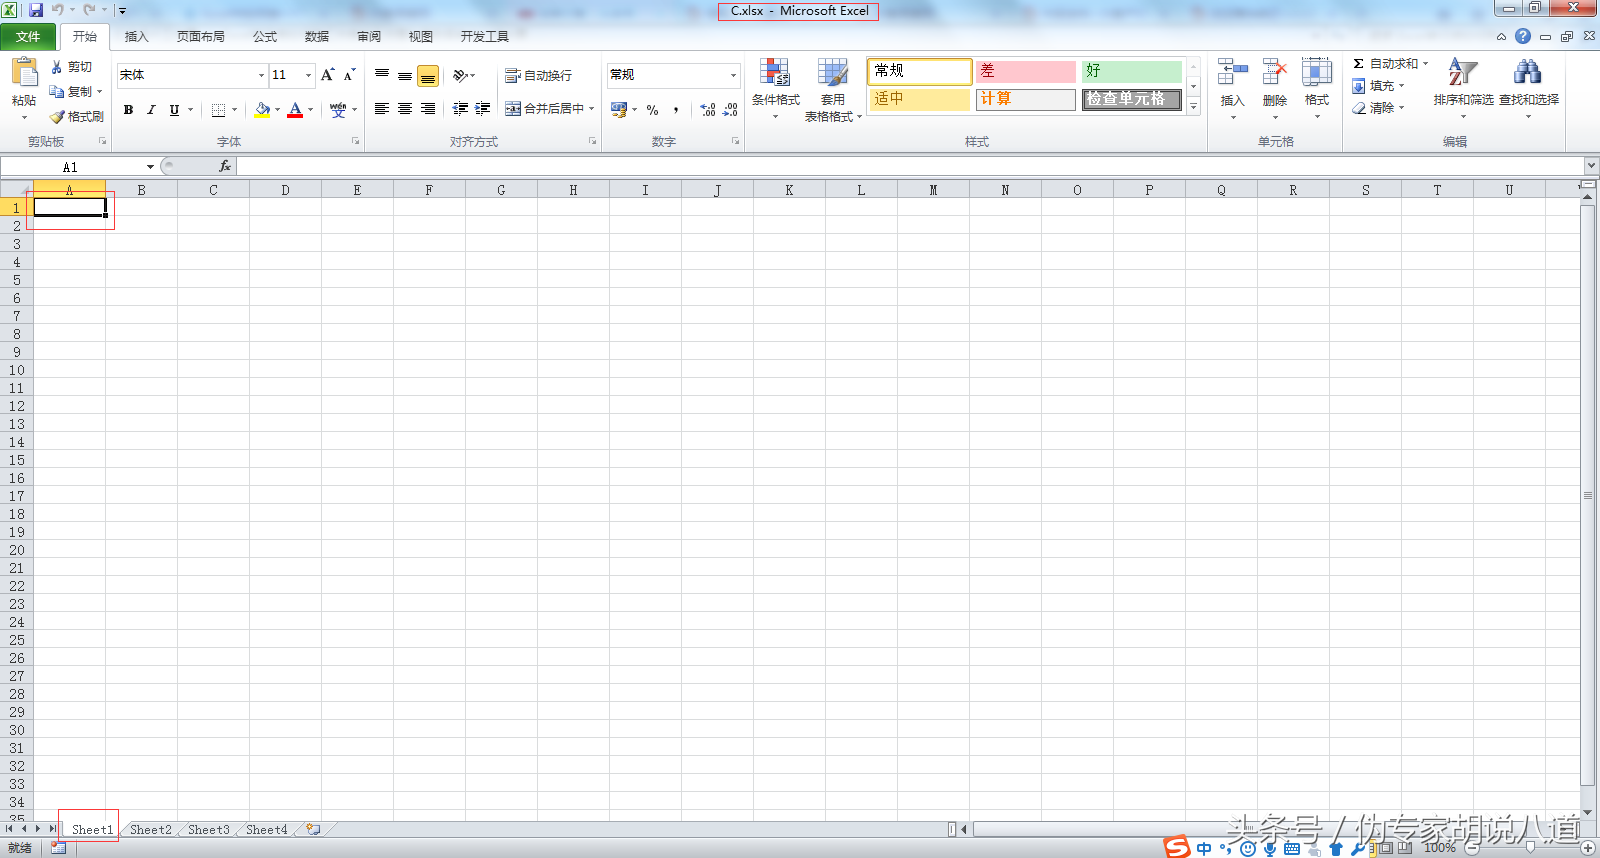Open cell Format icon menu

[1317, 73]
